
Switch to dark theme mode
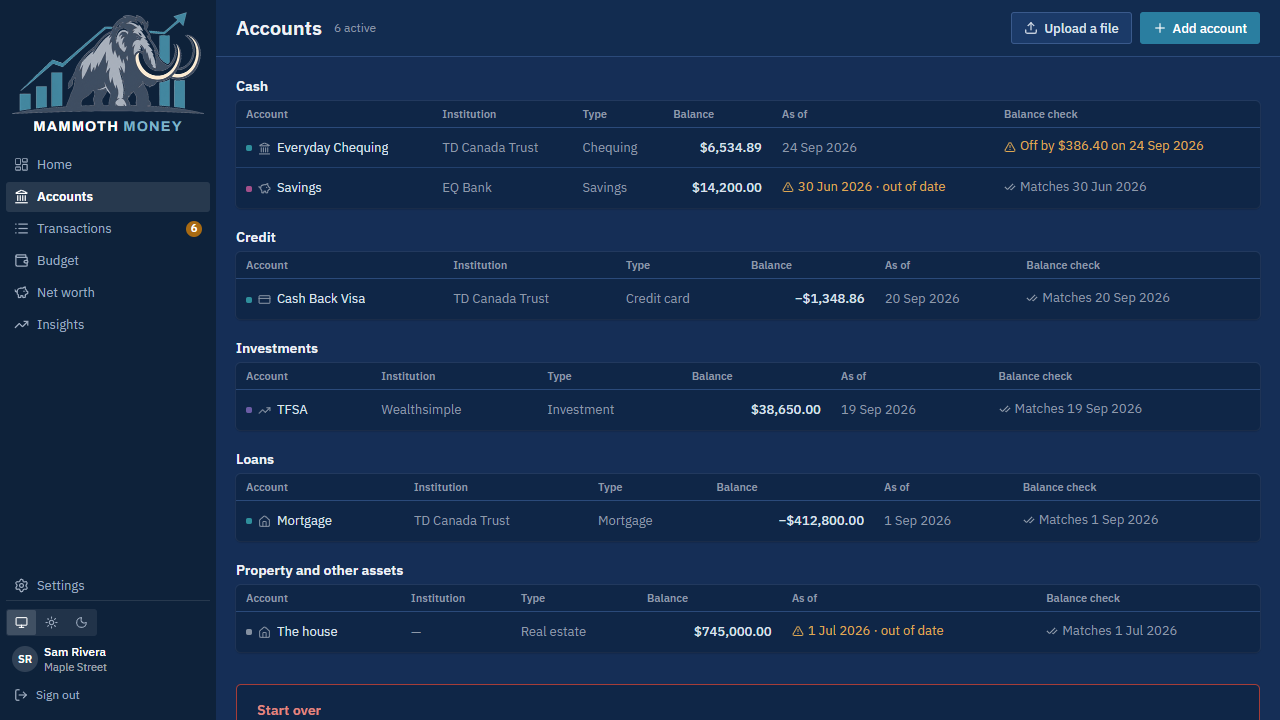click(x=81, y=622)
